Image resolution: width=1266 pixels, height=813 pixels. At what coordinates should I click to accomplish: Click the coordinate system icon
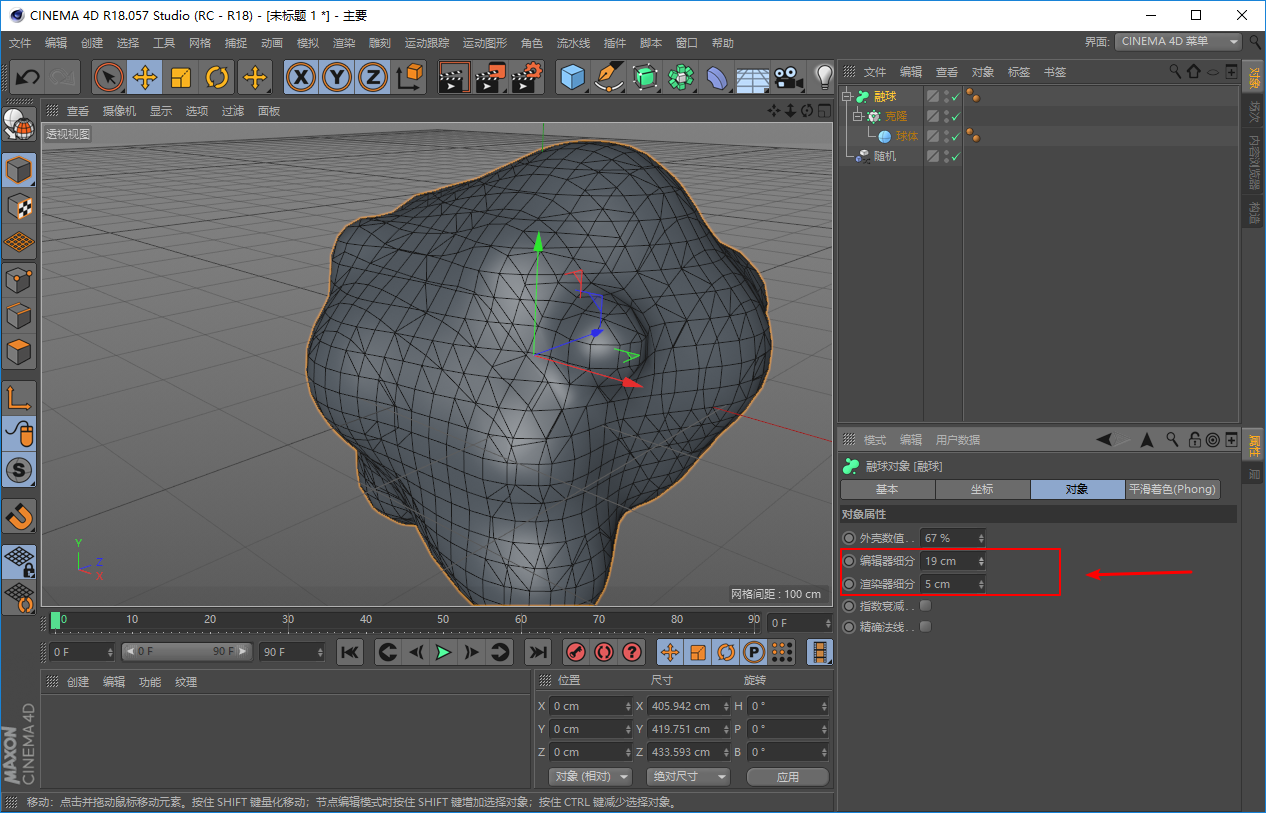click(x=409, y=77)
